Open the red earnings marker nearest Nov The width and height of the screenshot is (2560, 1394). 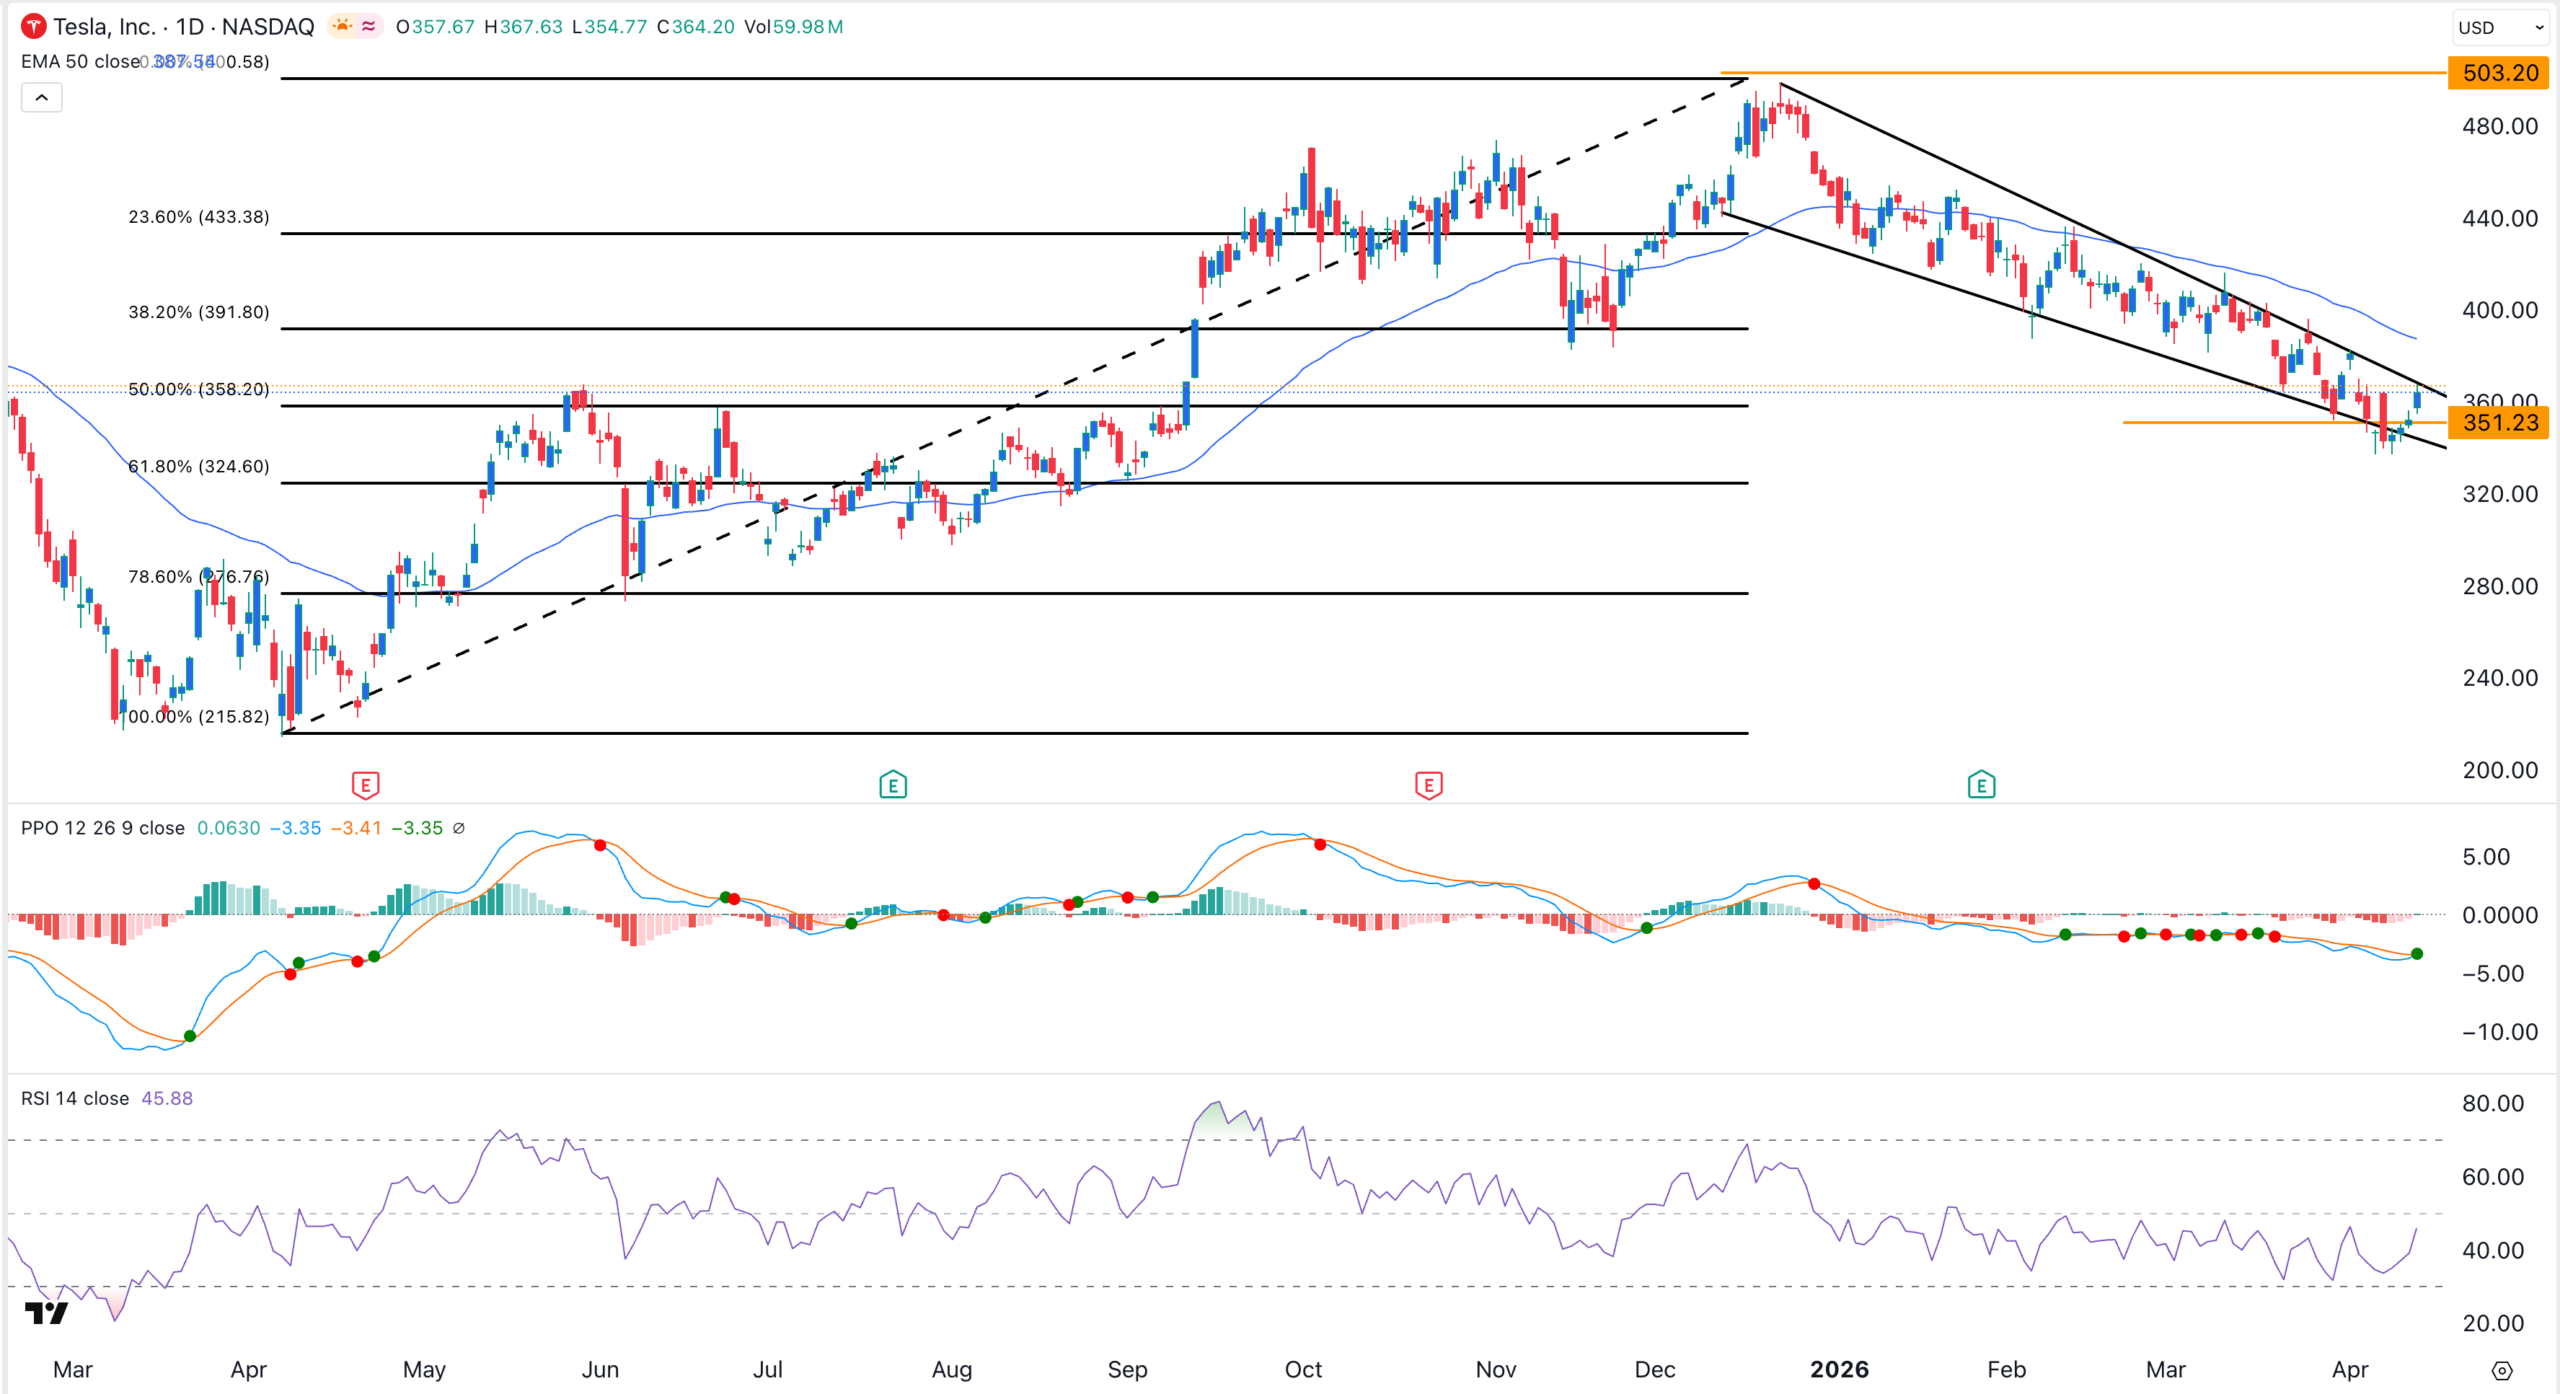1429,785
